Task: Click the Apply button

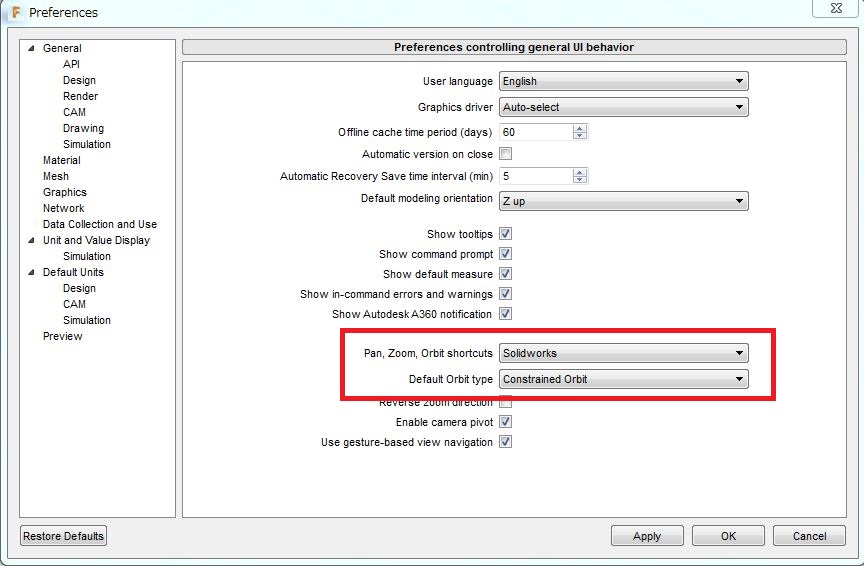Action: pyautogui.click(x=647, y=536)
